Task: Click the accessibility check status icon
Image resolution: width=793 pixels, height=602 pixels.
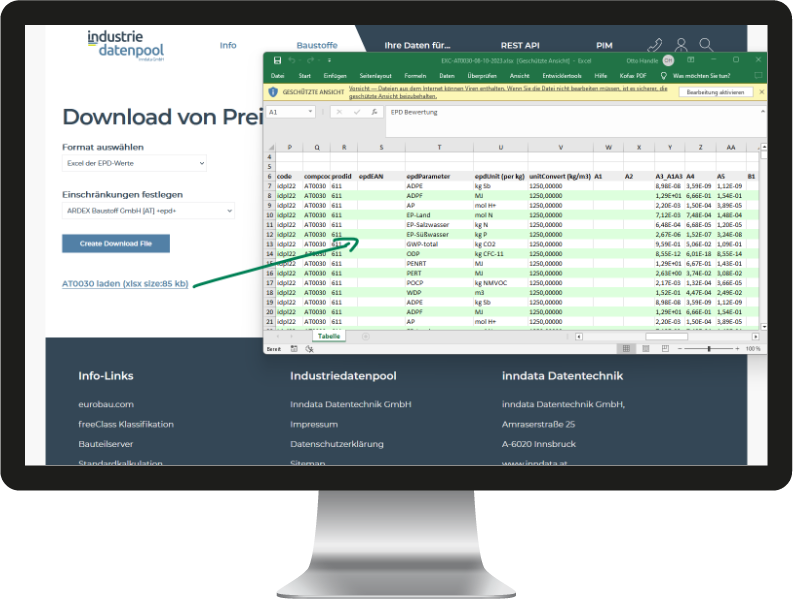Action: pos(310,349)
